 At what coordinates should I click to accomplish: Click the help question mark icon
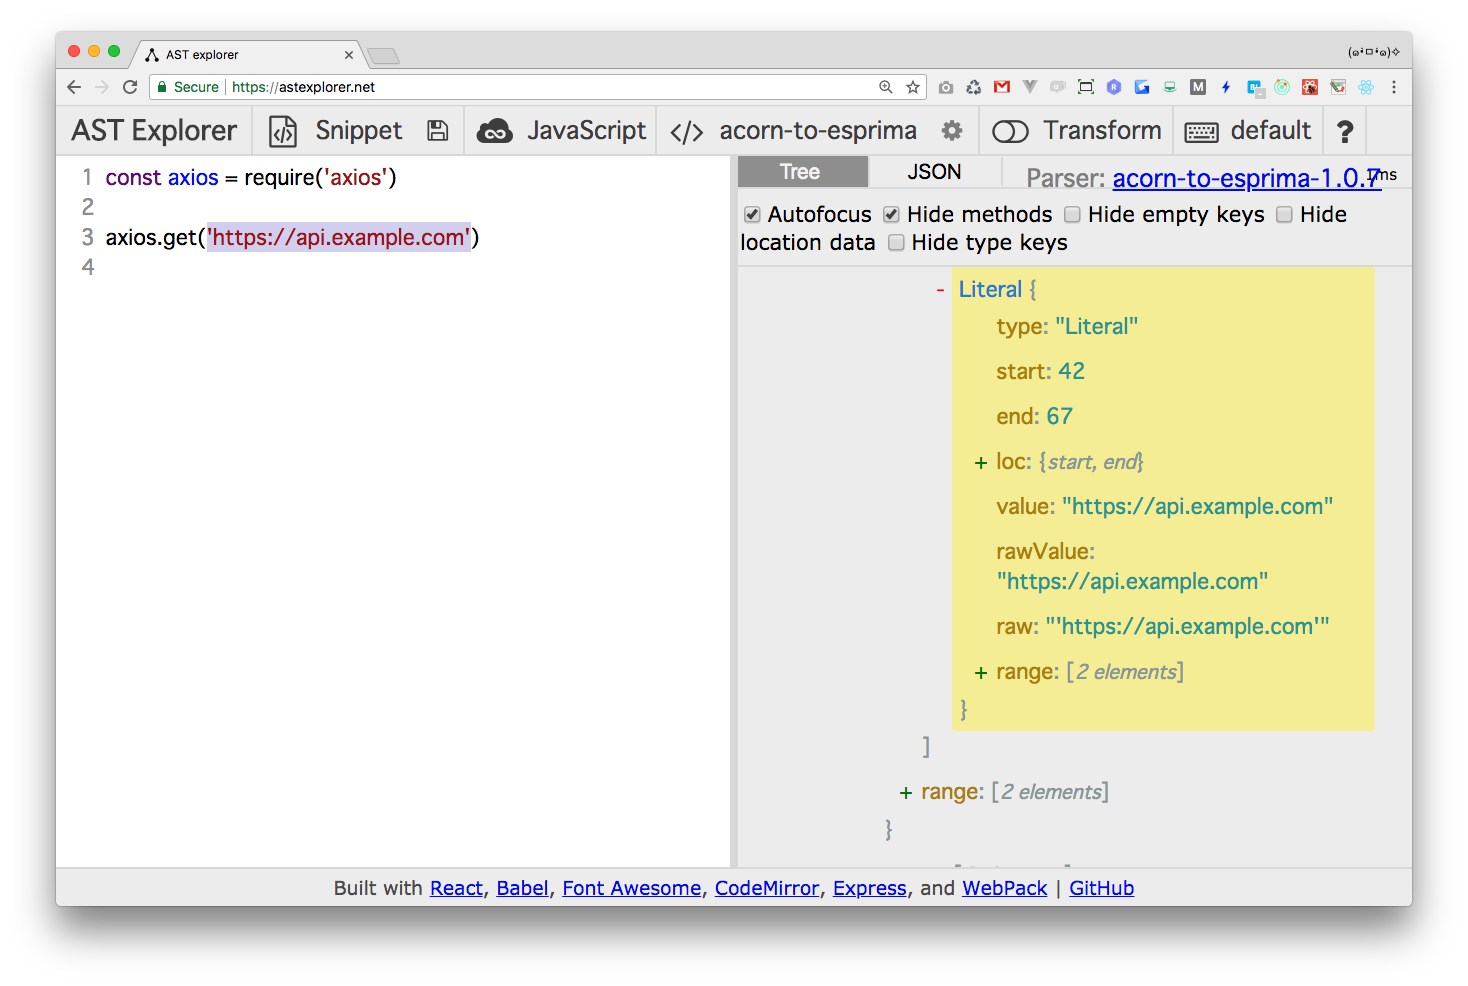pos(1344,130)
